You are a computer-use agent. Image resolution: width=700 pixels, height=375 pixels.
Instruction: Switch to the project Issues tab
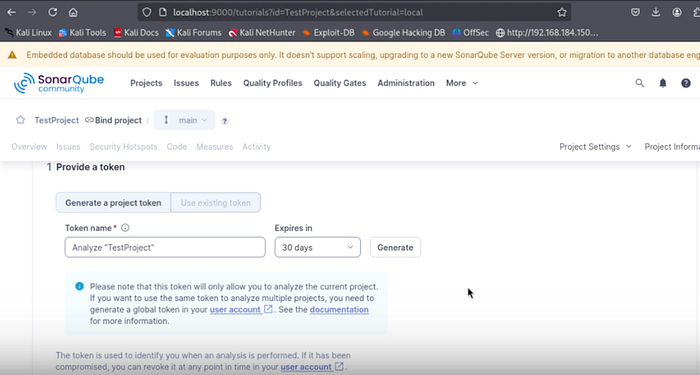coord(68,147)
